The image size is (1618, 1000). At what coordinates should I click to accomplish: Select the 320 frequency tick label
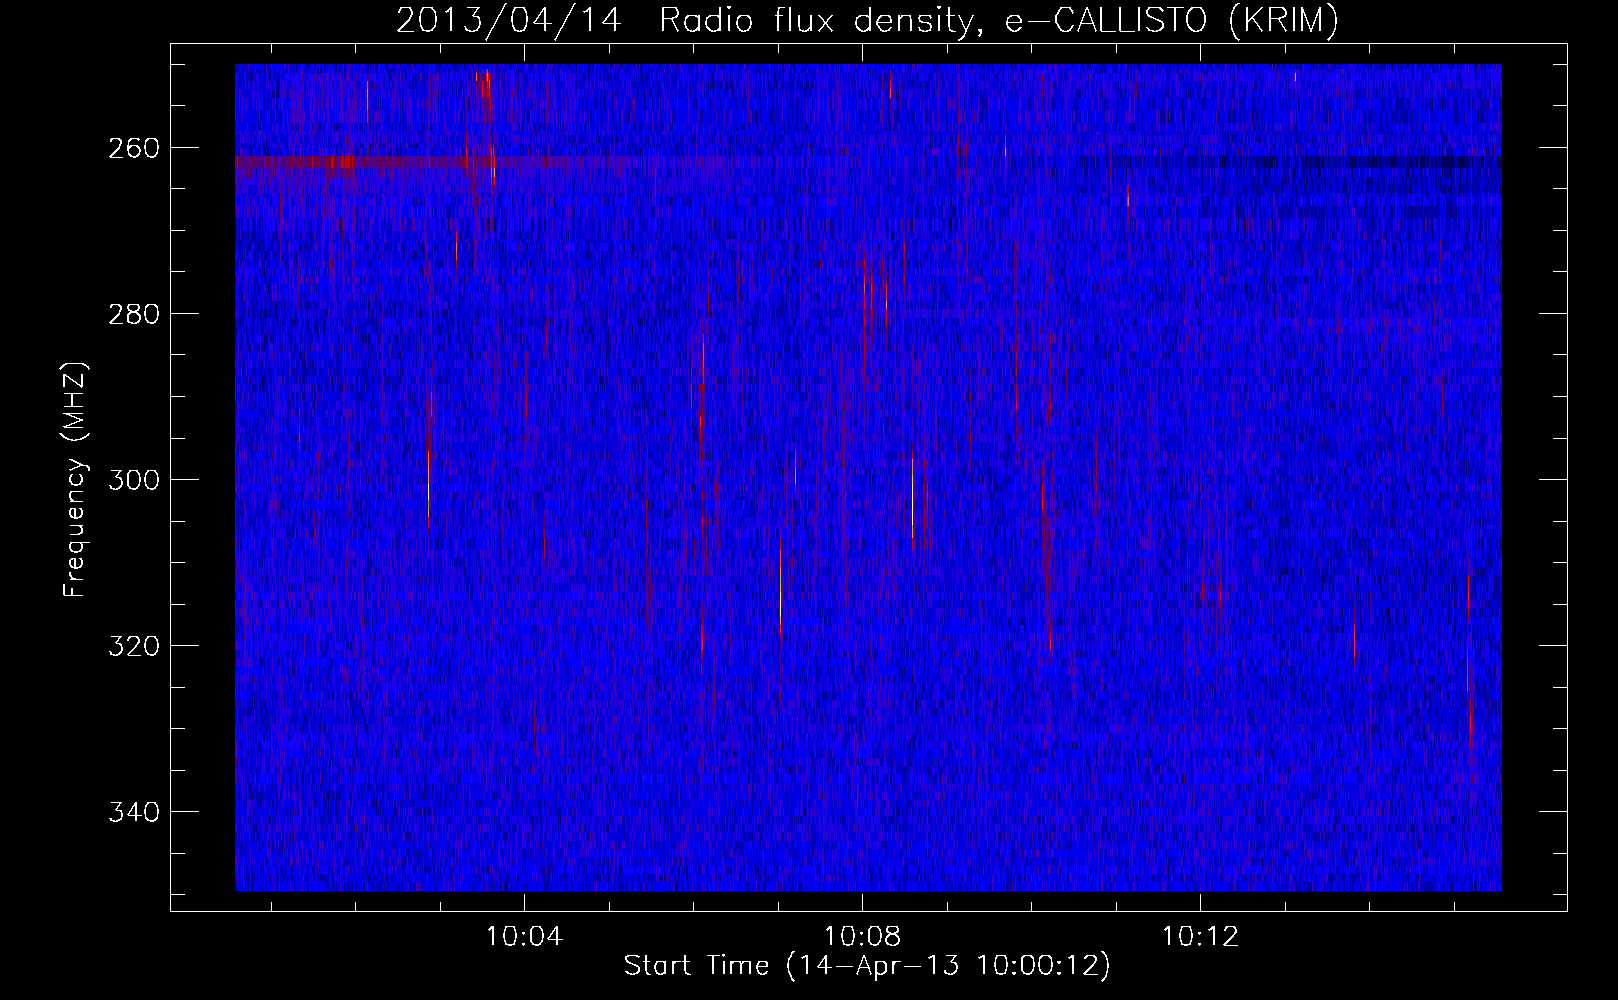(134, 646)
